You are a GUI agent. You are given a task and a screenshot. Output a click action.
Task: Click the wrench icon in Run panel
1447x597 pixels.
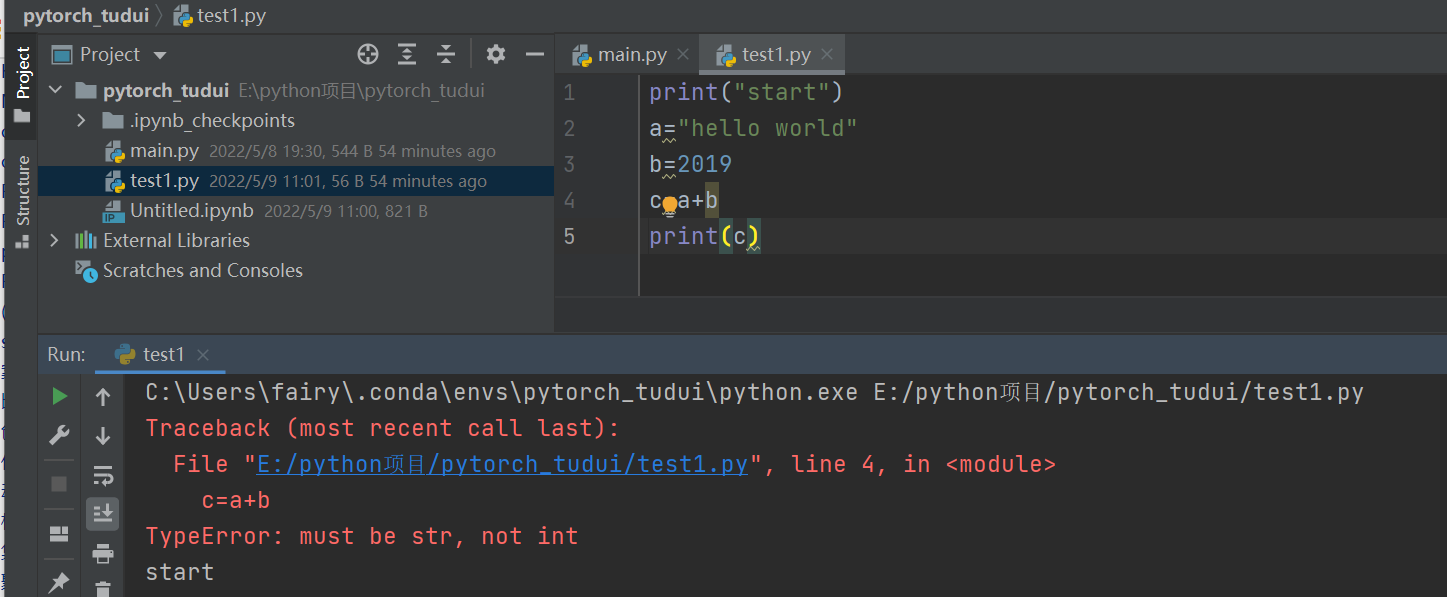coord(60,436)
